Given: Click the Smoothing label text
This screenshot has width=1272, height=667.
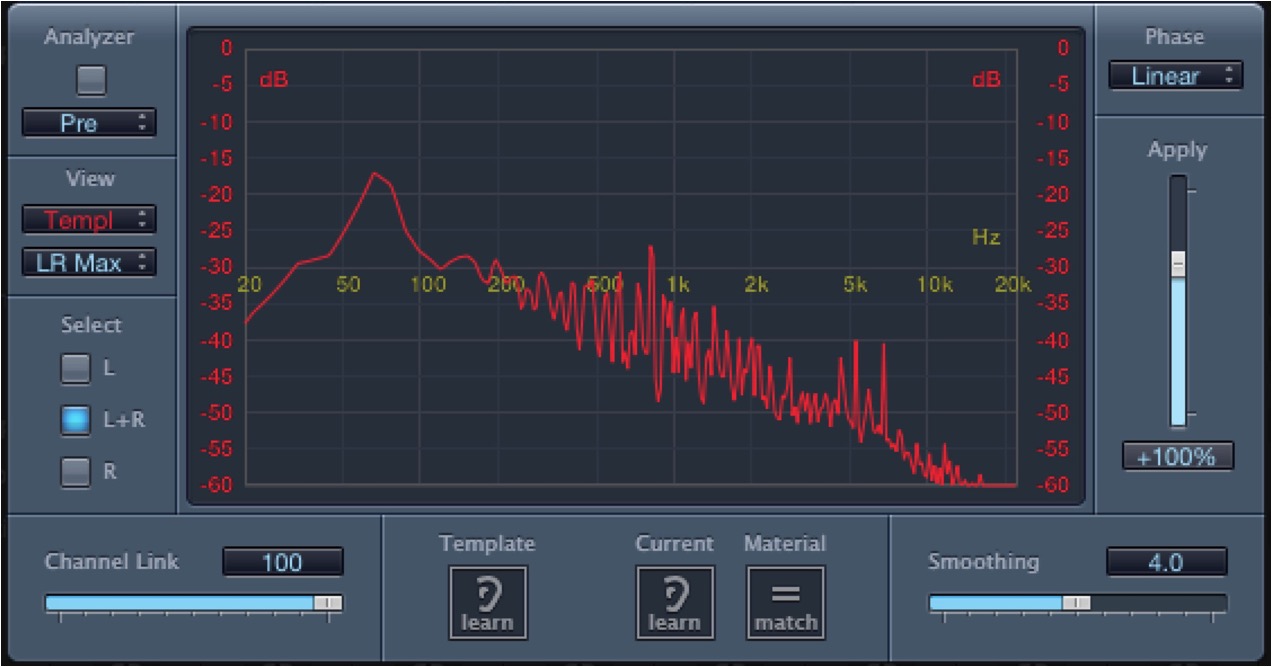Looking at the screenshot, I should point(983,562).
